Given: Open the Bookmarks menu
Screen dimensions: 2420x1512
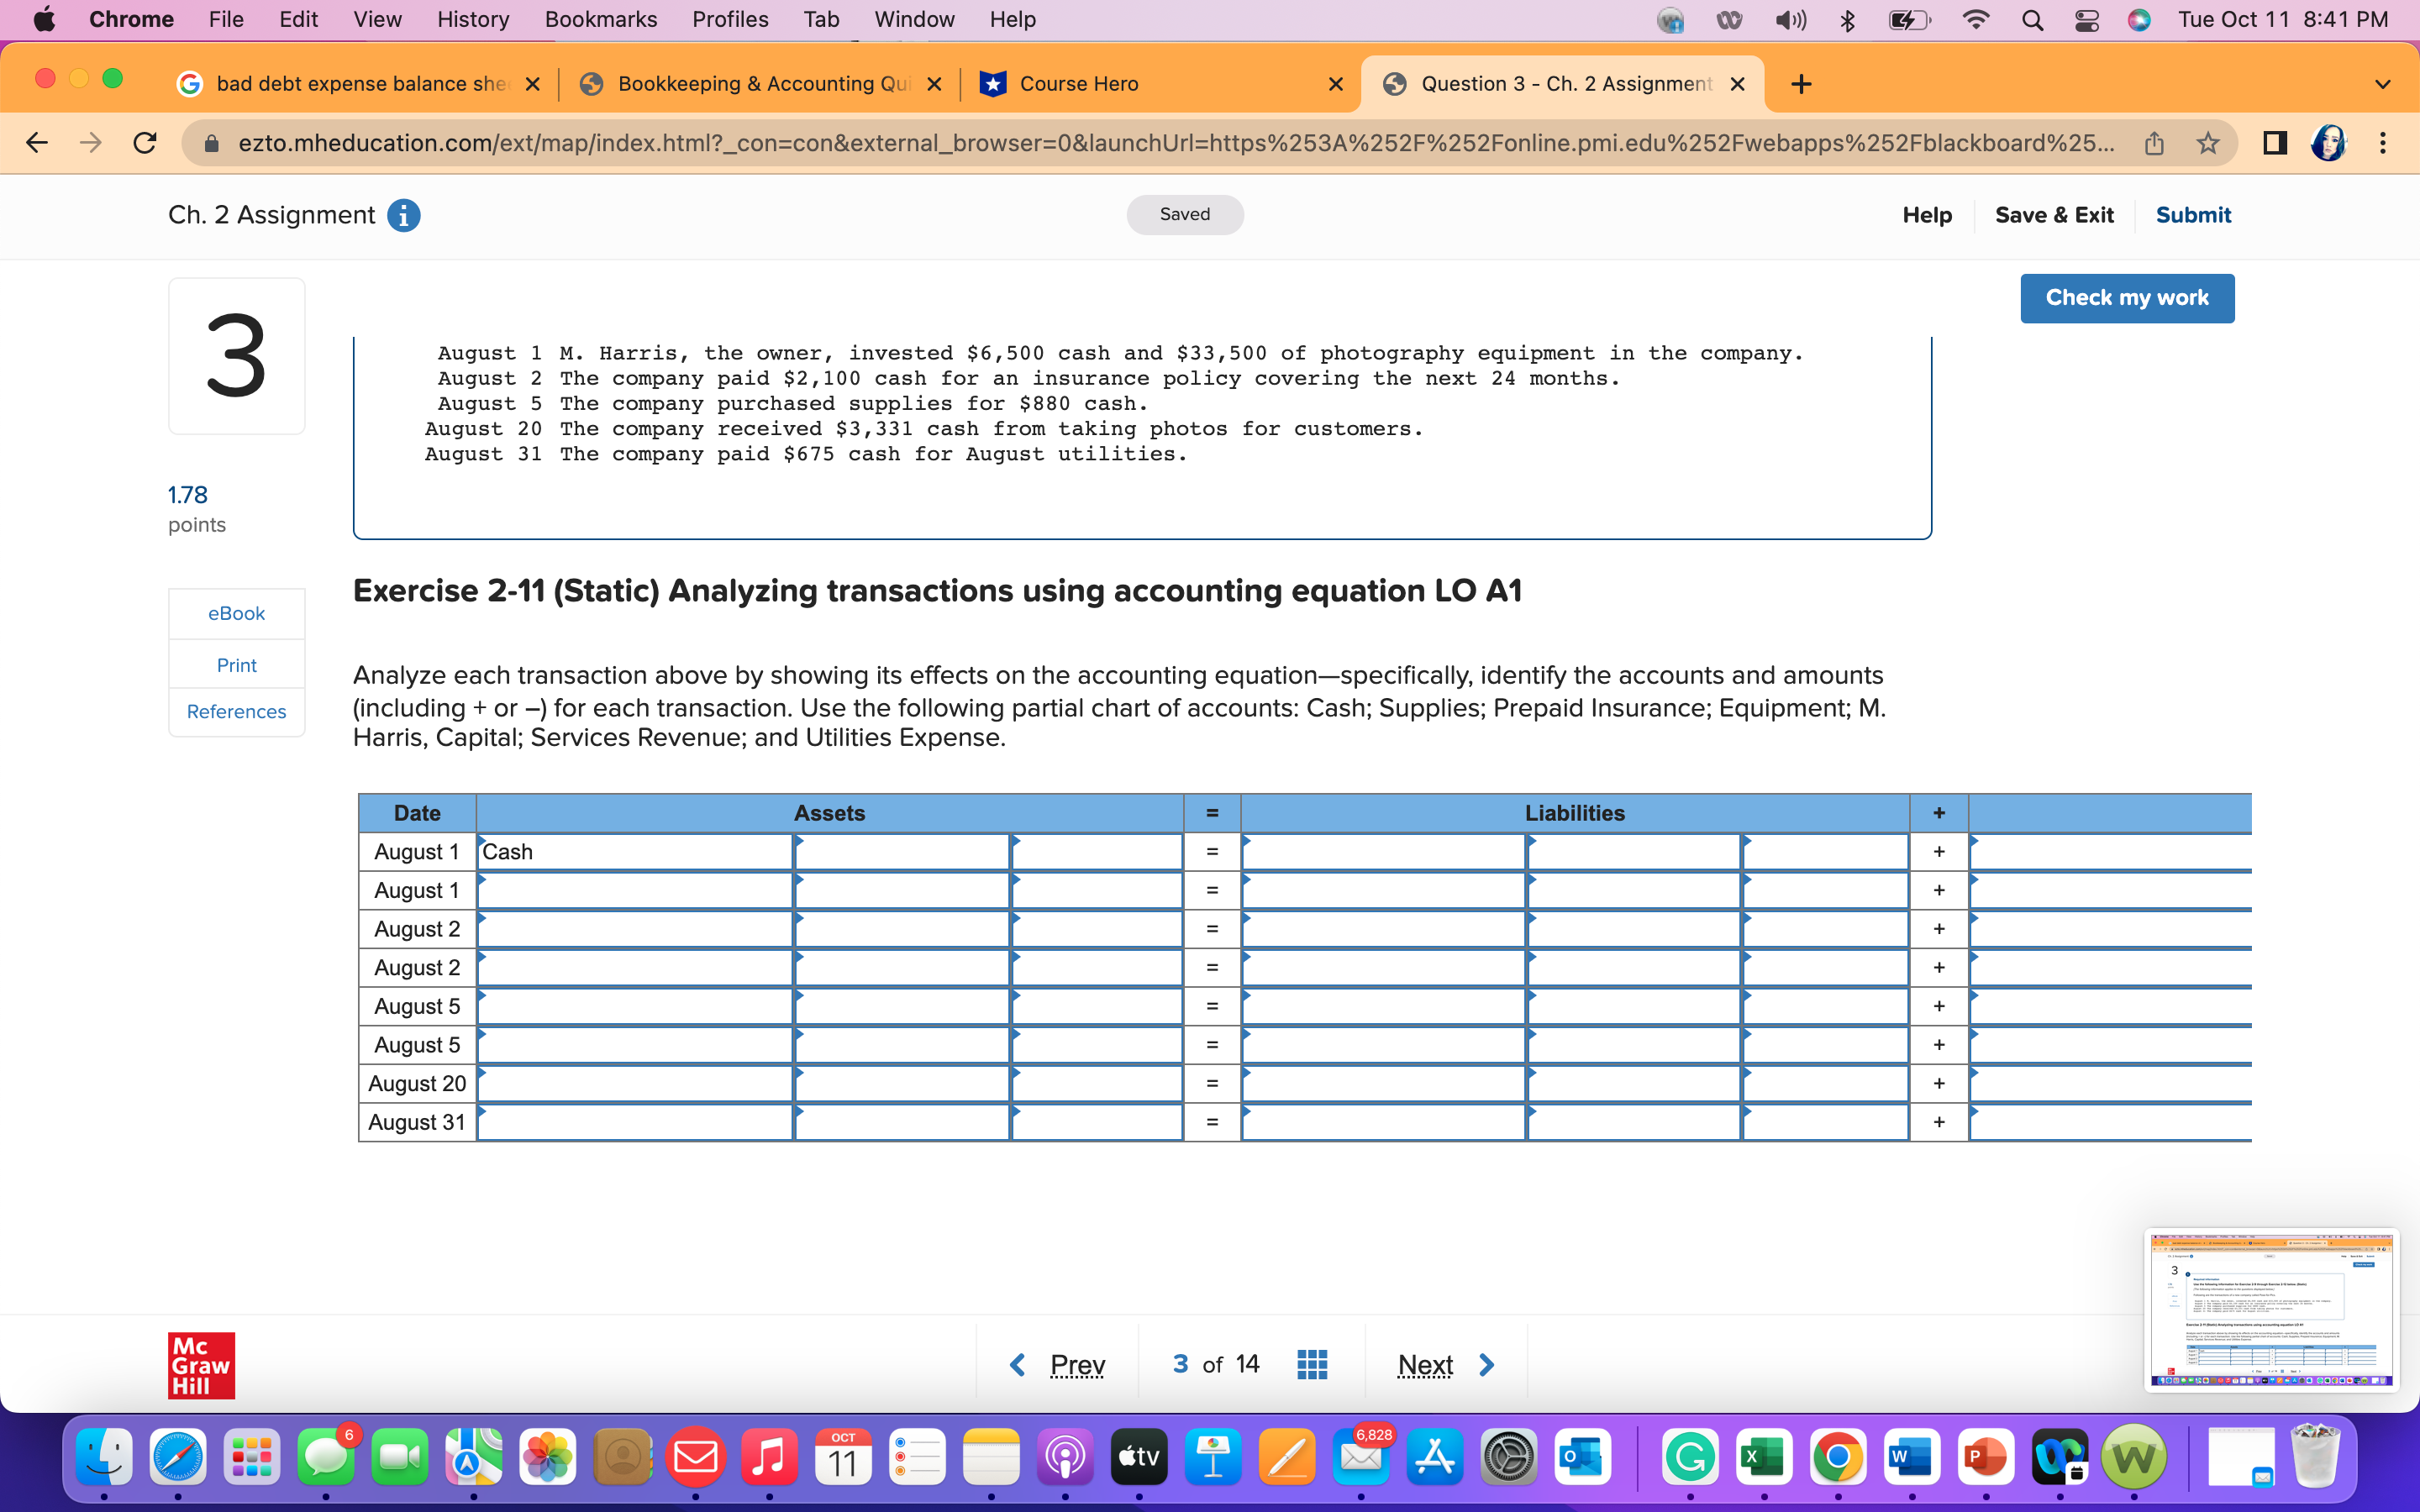Looking at the screenshot, I should click(600, 20).
